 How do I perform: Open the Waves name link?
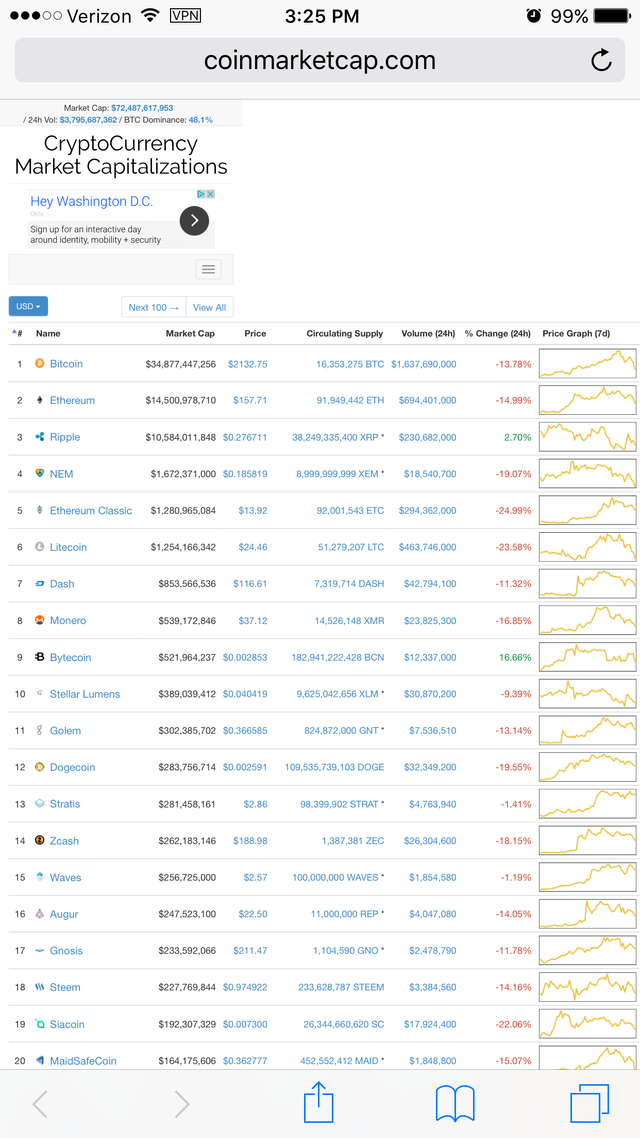[x=65, y=877]
